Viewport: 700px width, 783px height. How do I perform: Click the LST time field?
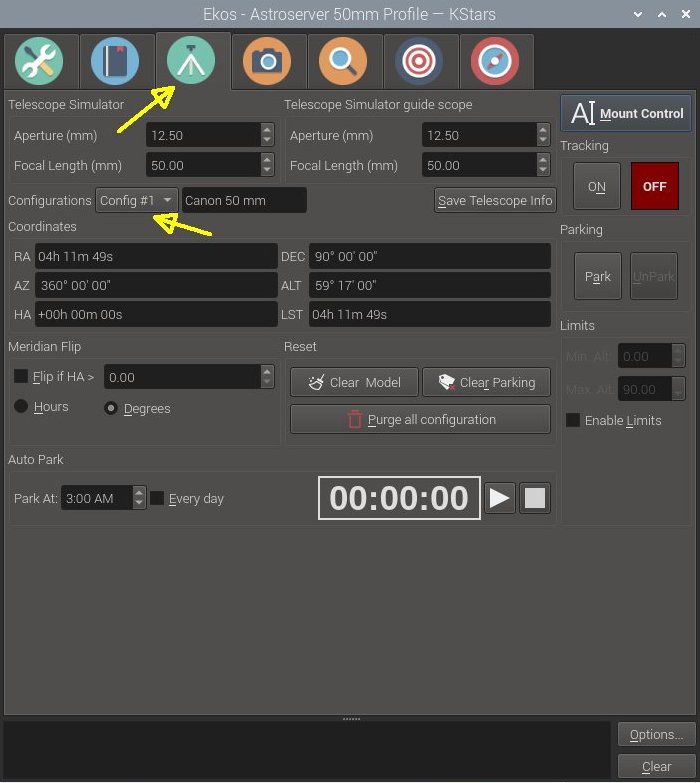(x=430, y=314)
